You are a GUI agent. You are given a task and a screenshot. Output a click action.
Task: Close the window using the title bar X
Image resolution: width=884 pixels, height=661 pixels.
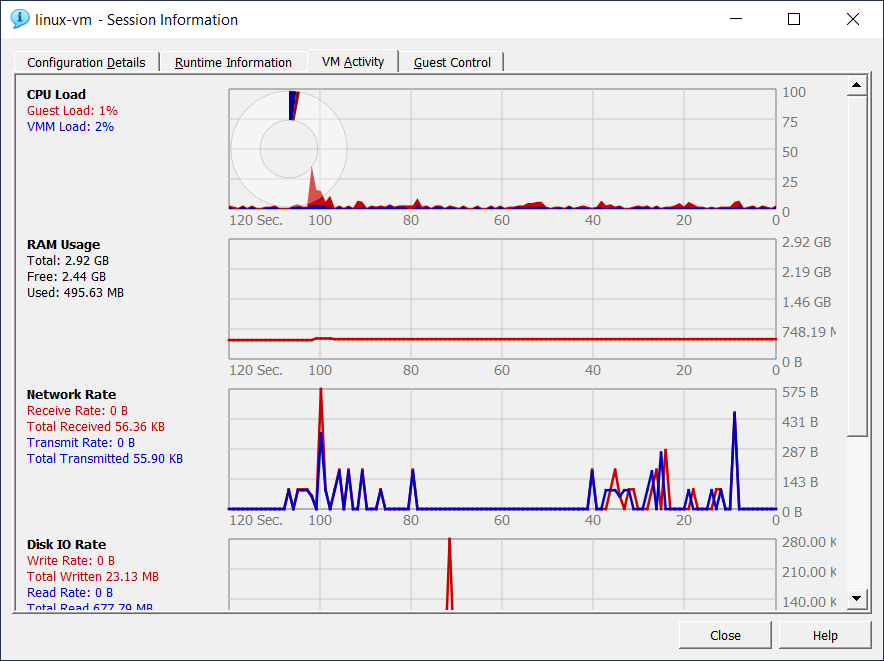852,19
